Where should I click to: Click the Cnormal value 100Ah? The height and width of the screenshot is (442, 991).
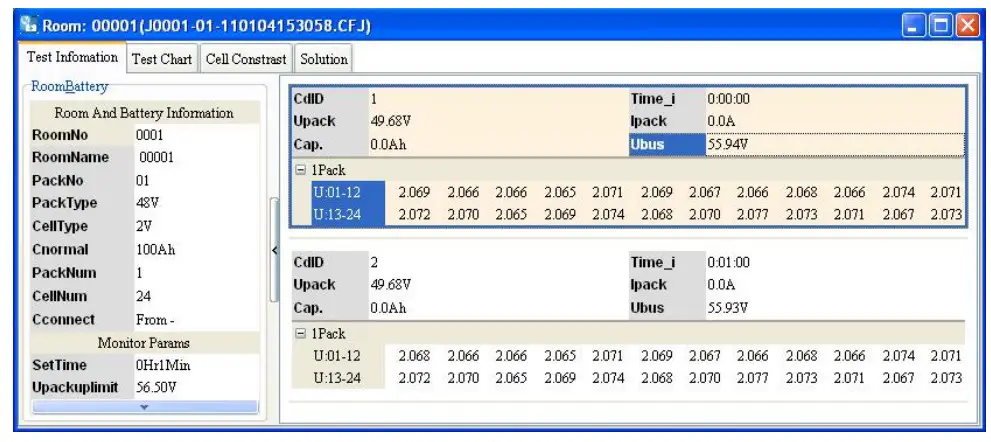pos(155,249)
